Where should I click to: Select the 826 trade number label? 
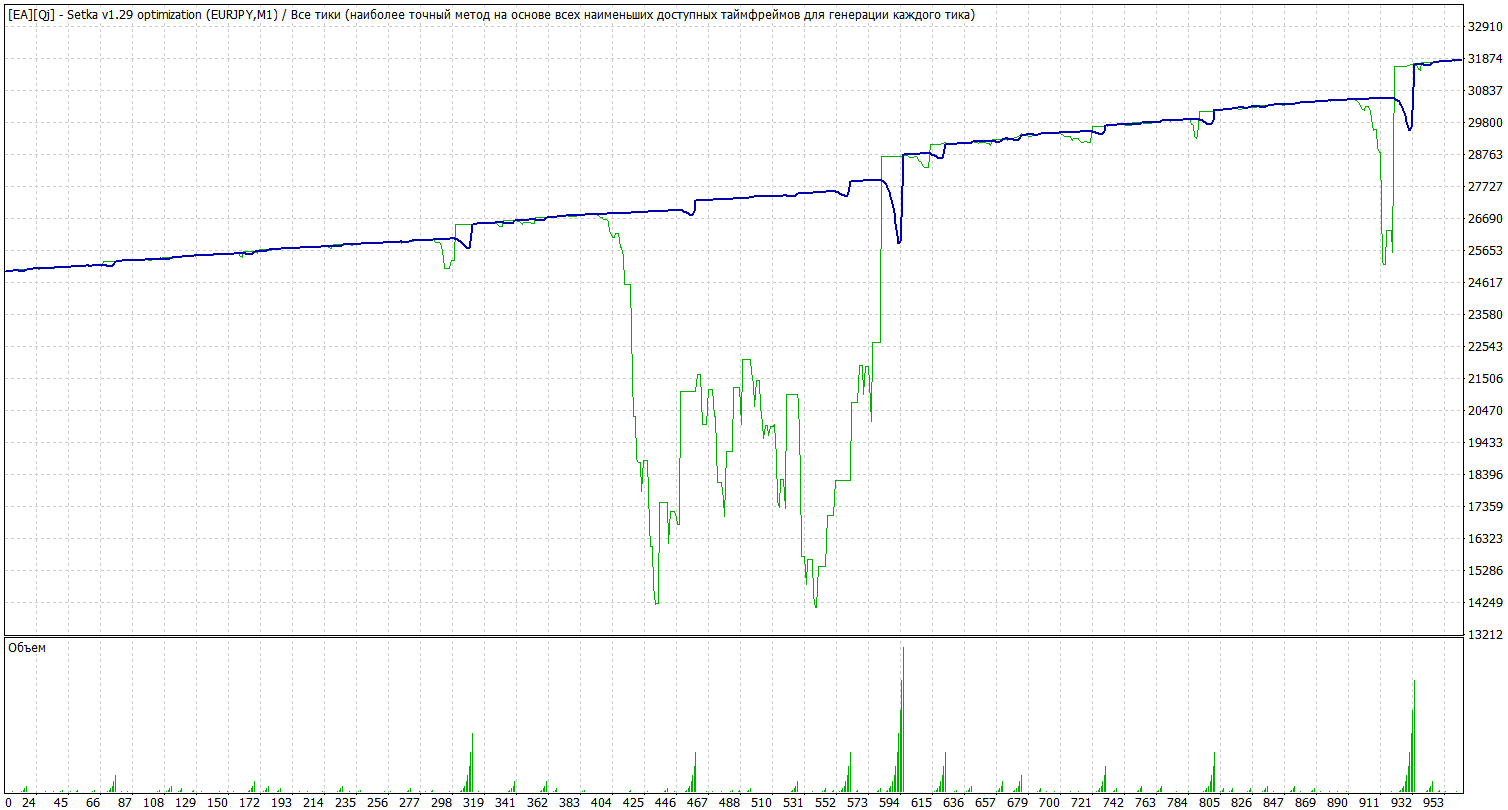1241,802
